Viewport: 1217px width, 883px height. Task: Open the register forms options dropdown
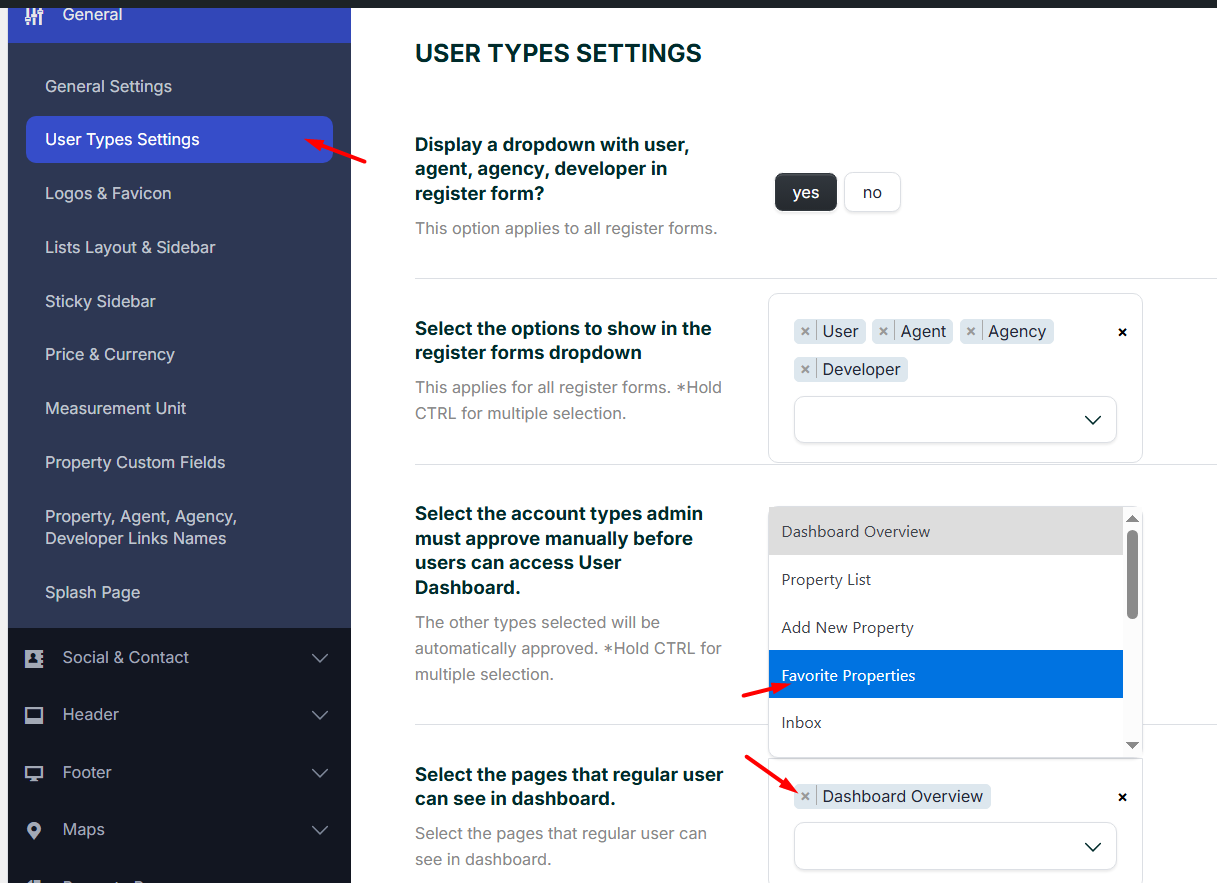tap(955, 420)
